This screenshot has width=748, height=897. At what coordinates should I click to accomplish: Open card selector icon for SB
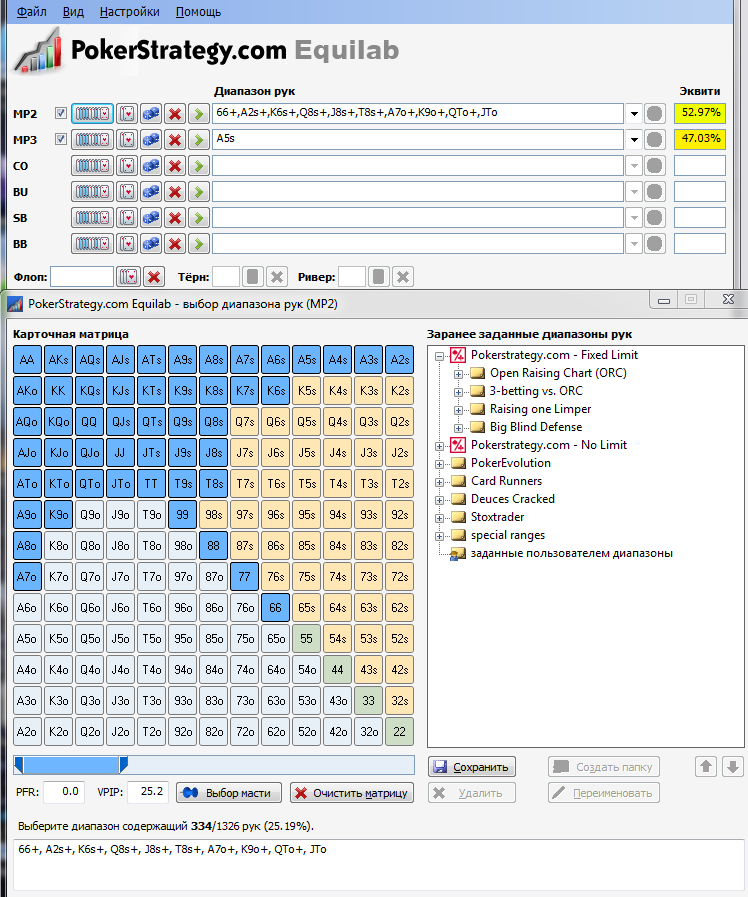[127, 218]
